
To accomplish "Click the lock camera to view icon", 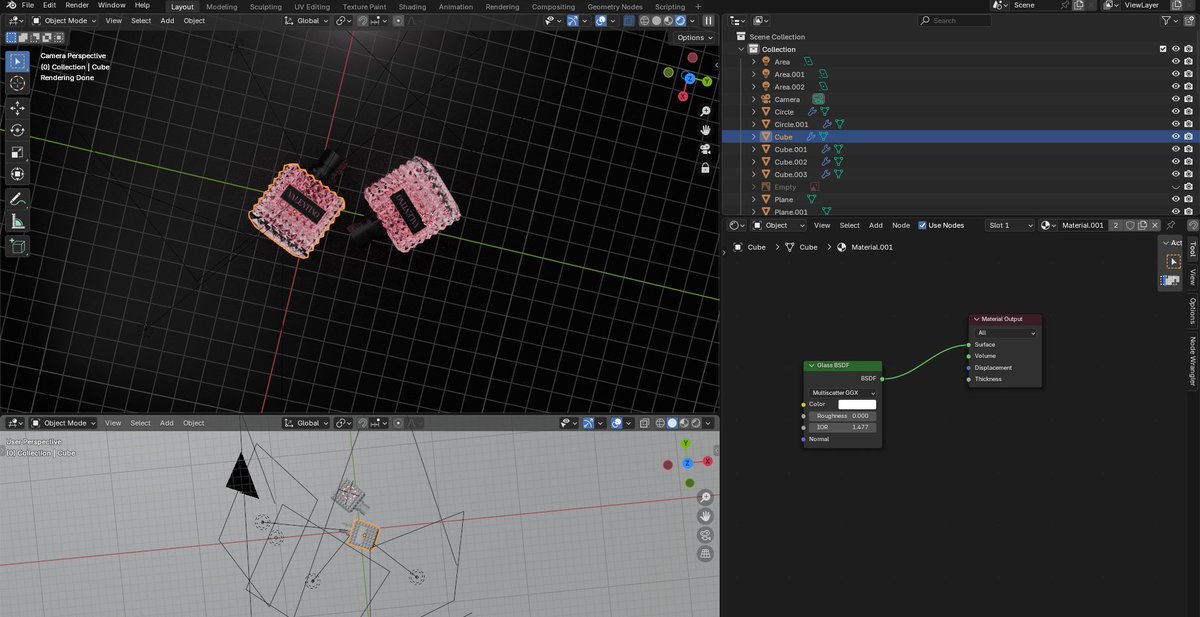I will [x=705, y=168].
